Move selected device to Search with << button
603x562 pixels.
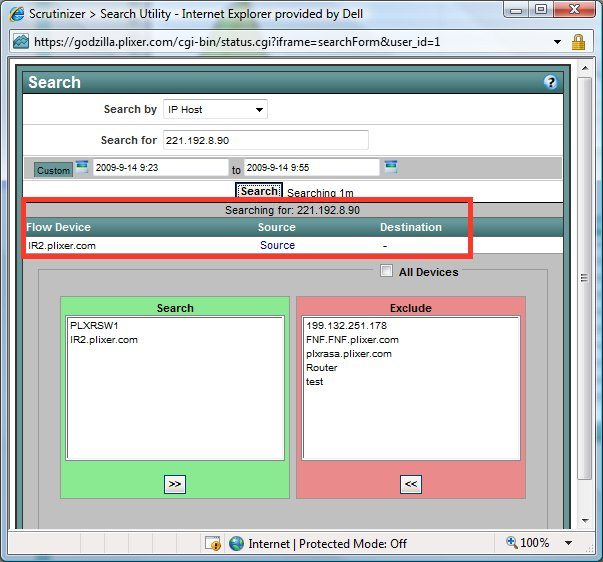click(411, 484)
